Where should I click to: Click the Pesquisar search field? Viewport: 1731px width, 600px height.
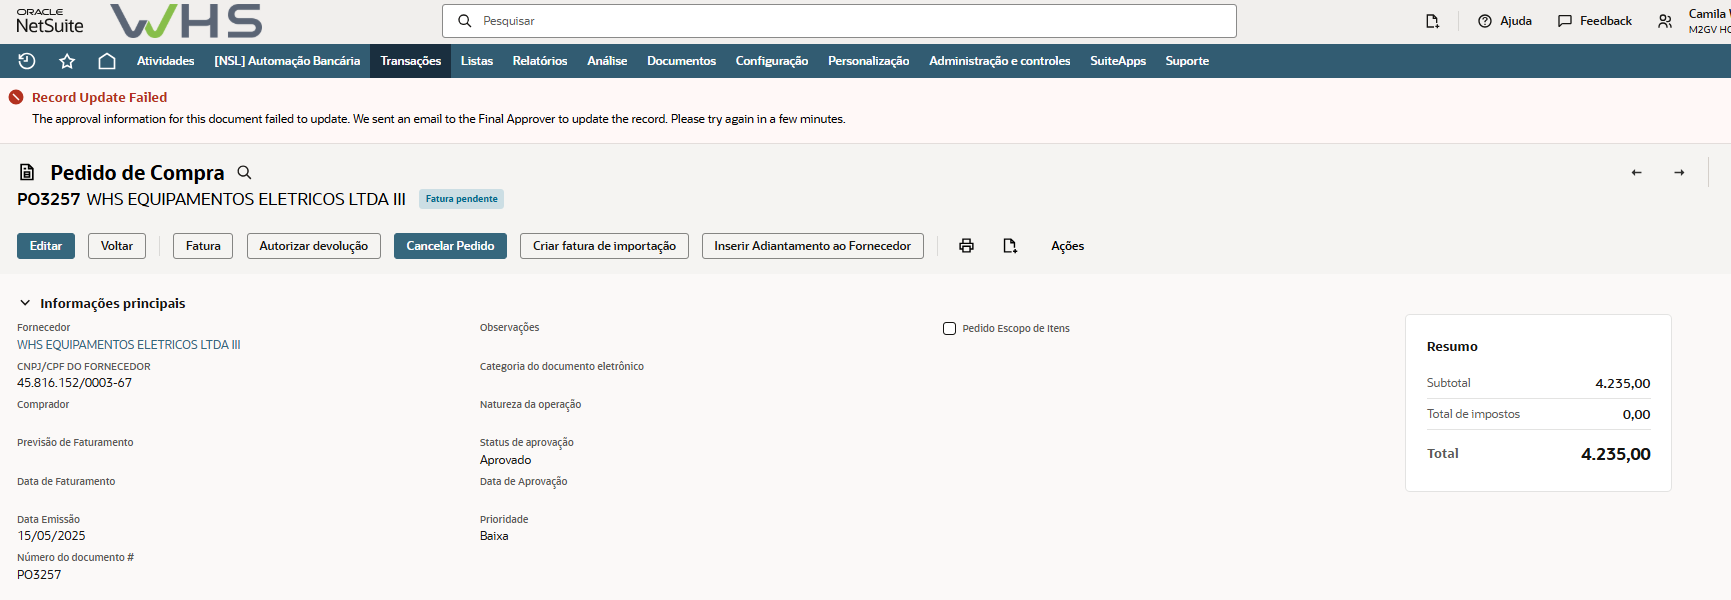(840, 21)
